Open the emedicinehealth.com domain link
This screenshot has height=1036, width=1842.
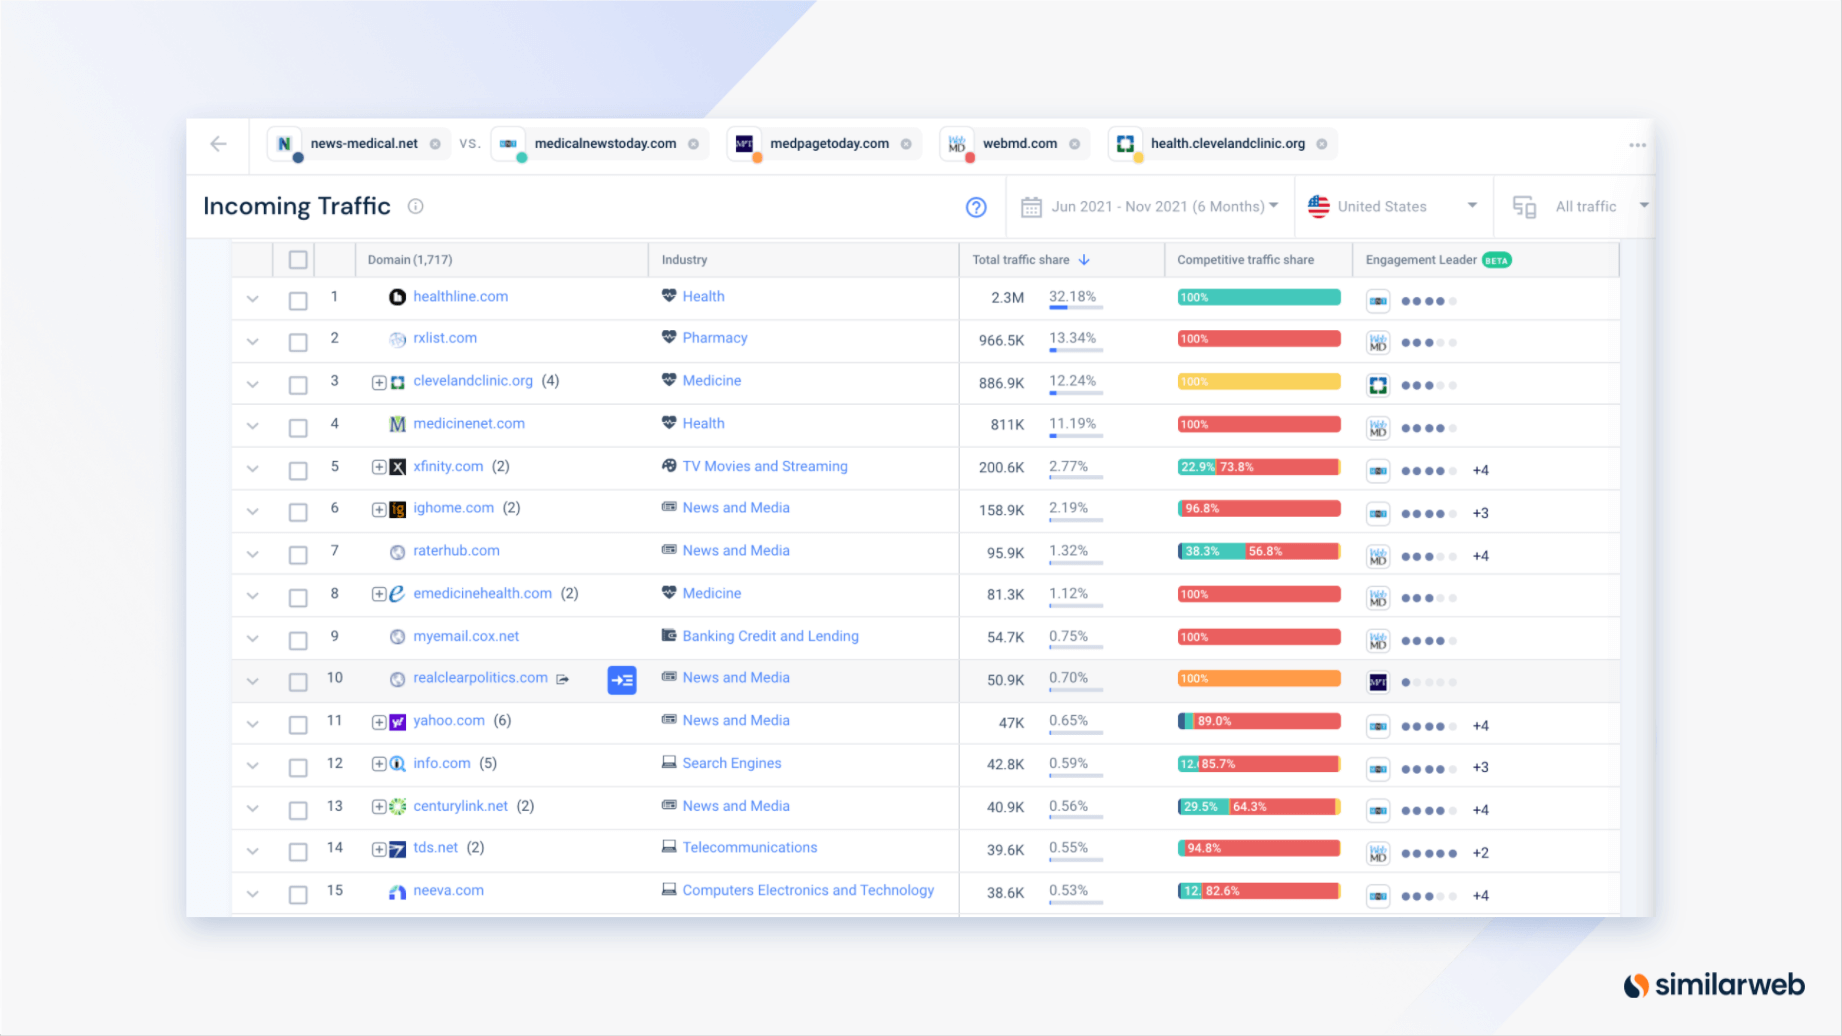tap(482, 594)
